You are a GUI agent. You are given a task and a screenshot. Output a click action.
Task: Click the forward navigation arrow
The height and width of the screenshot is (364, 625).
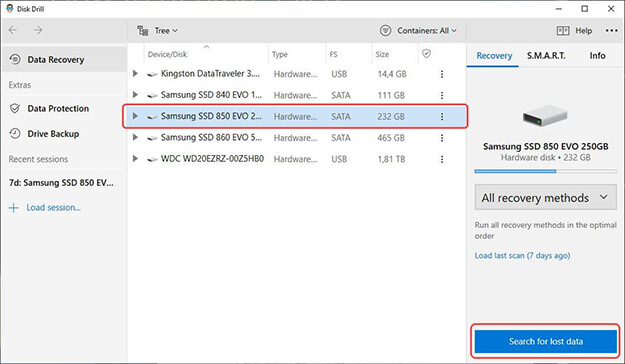click(x=38, y=30)
